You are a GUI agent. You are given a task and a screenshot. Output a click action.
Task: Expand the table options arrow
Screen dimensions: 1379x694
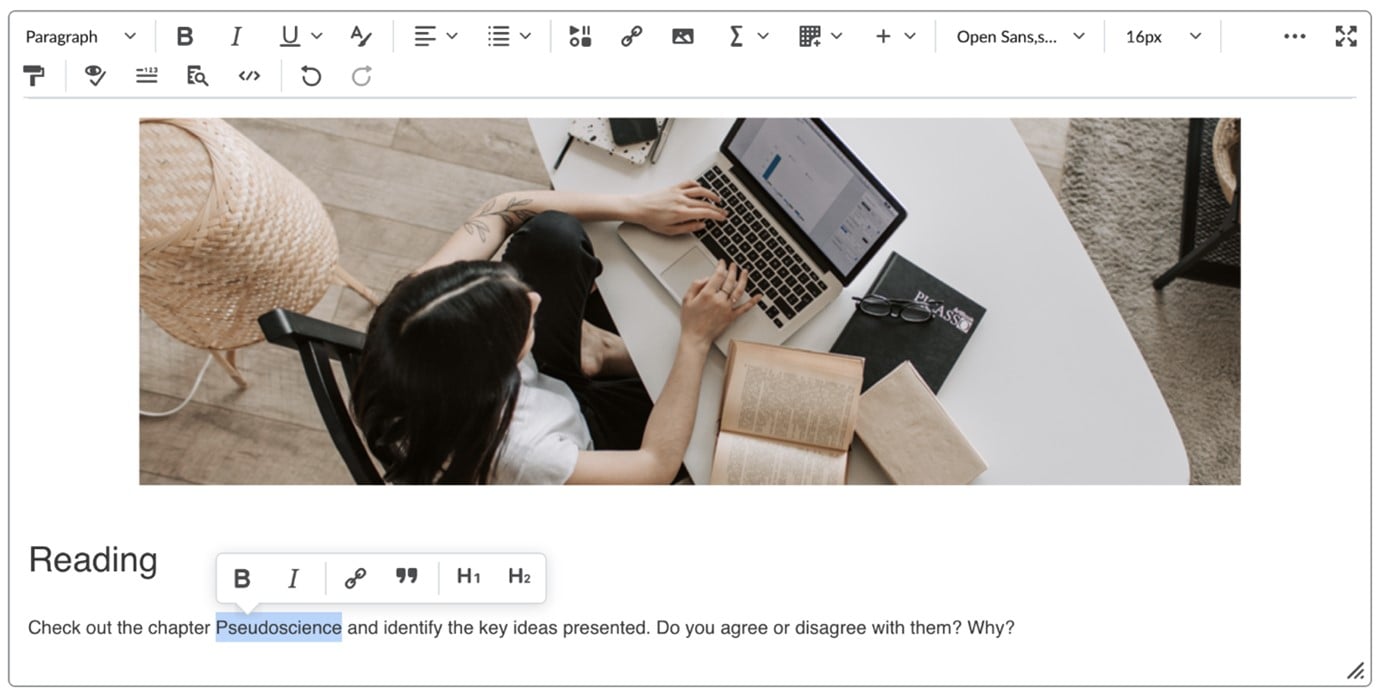click(x=837, y=37)
